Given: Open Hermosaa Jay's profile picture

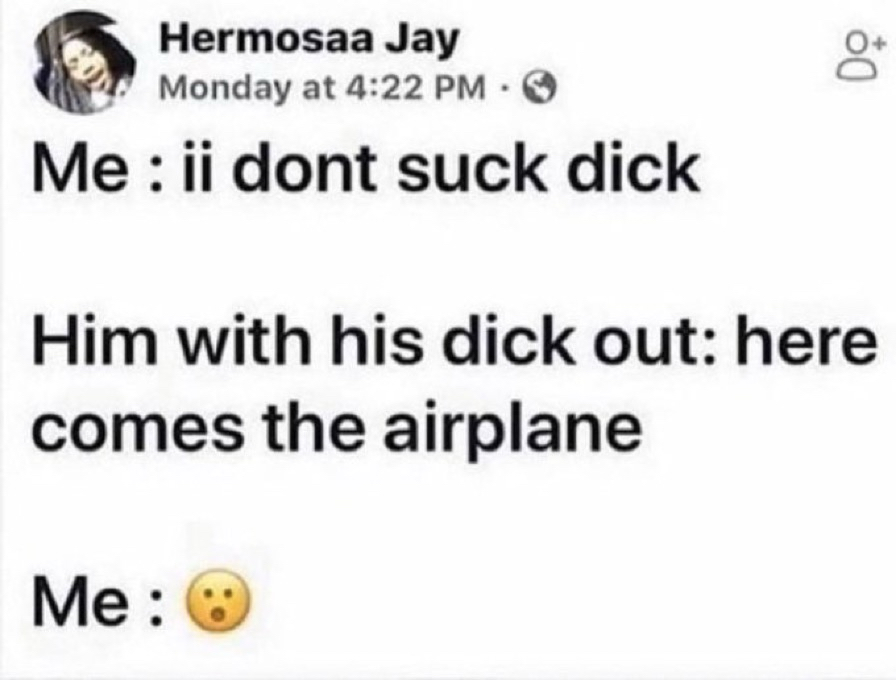Looking at the screenshot, I should (87, 63).
